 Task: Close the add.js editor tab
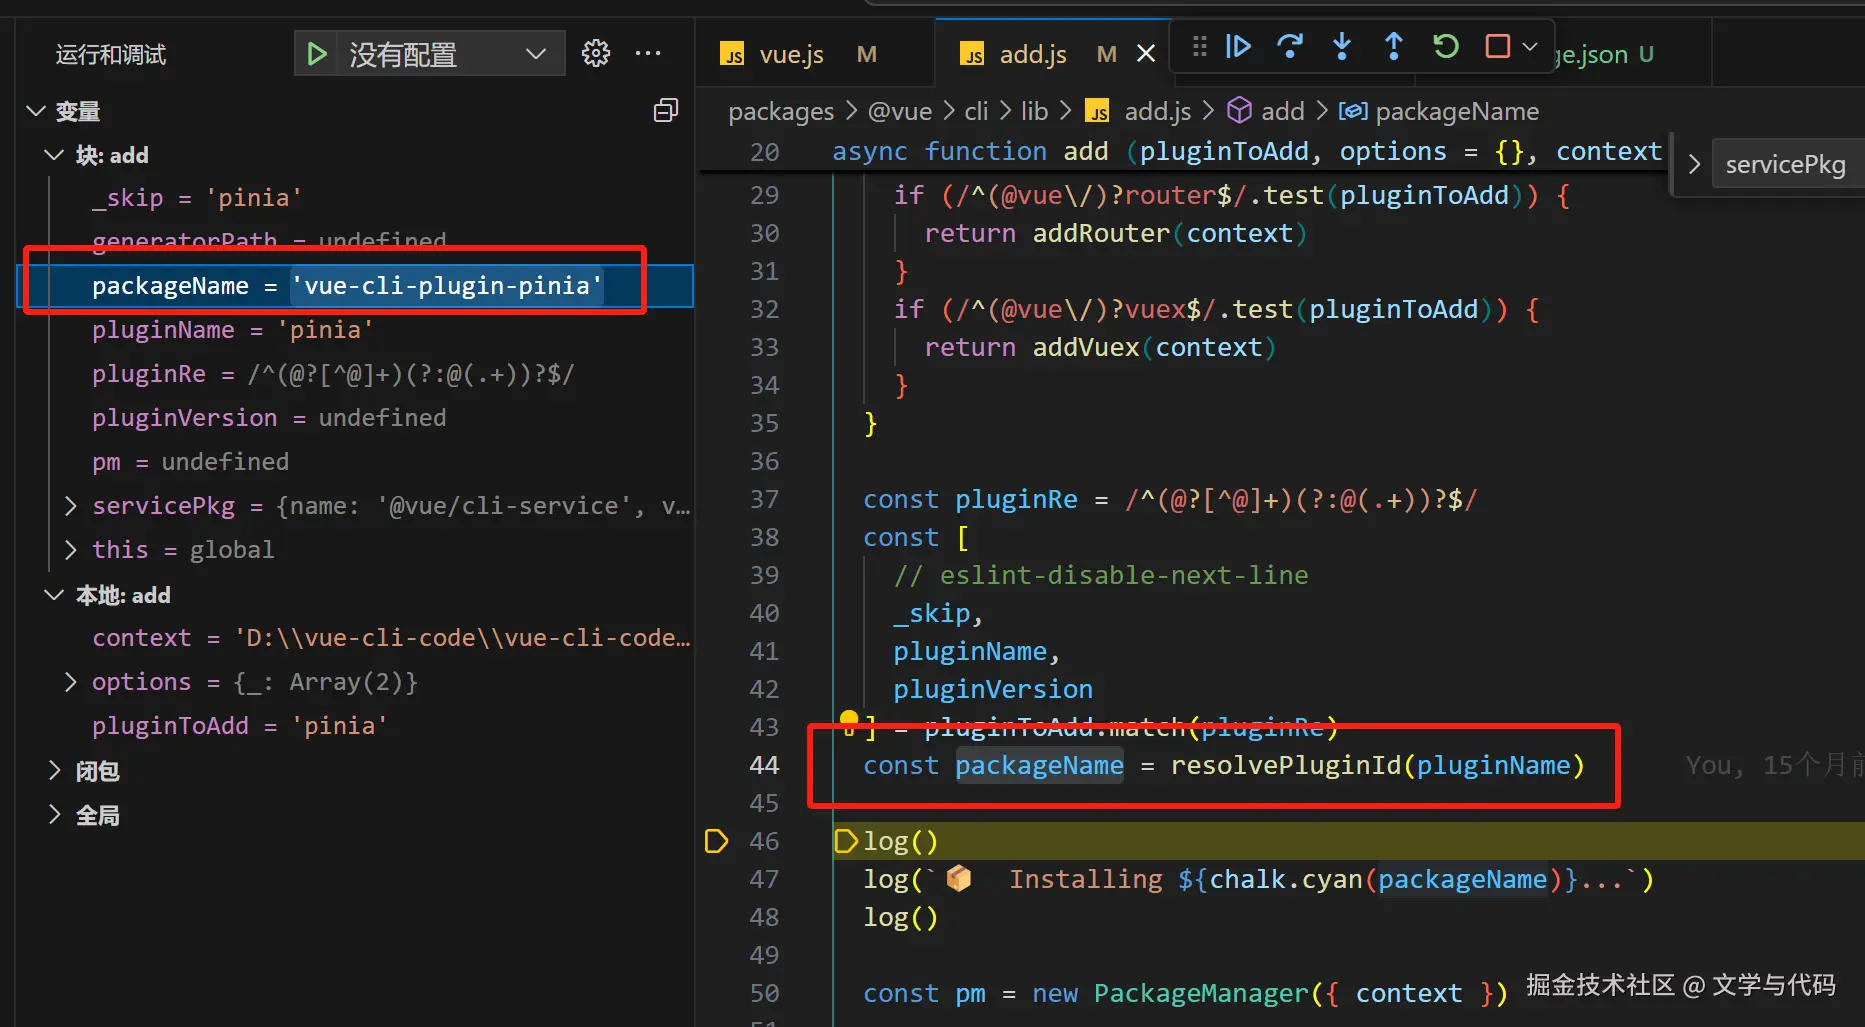click(1146, 54)
